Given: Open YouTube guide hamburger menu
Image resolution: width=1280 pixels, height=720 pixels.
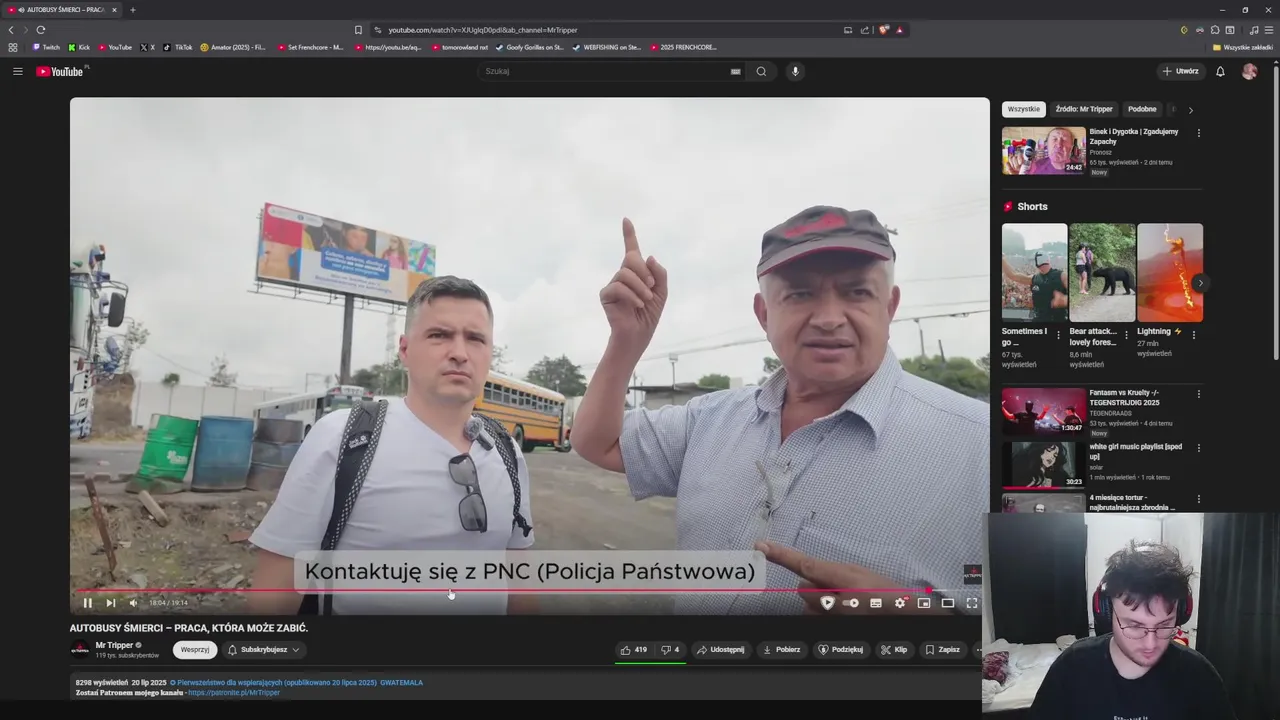Looking at the screenshot, I should point(18,71).
